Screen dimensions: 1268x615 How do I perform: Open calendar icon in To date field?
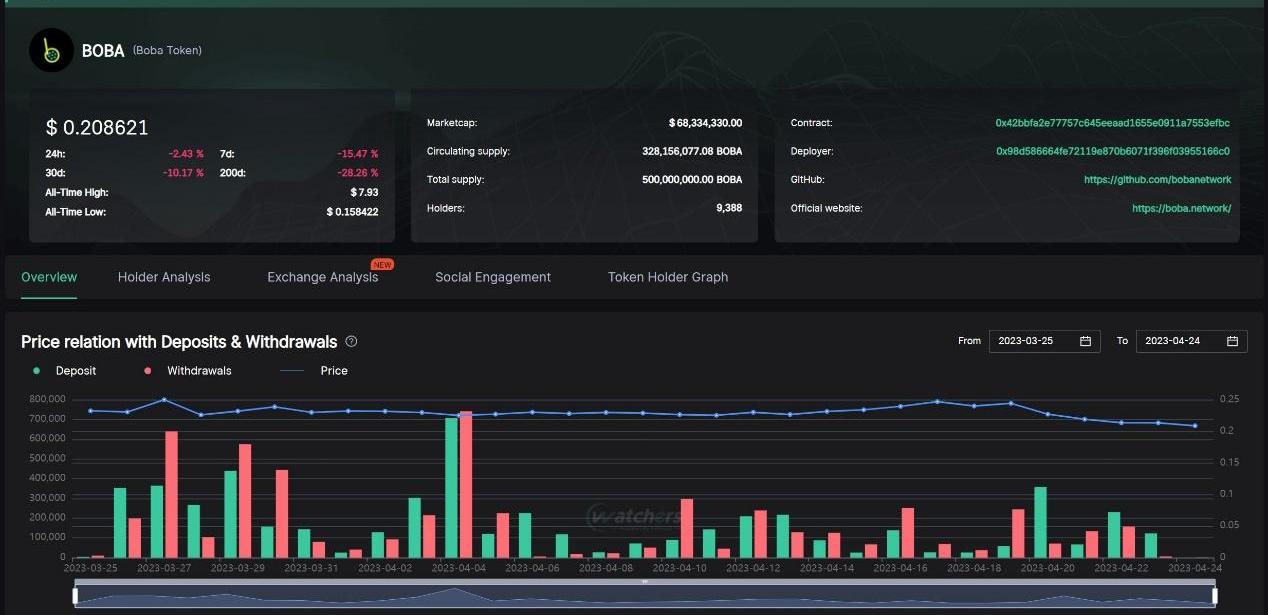(x=1232, y=341)
